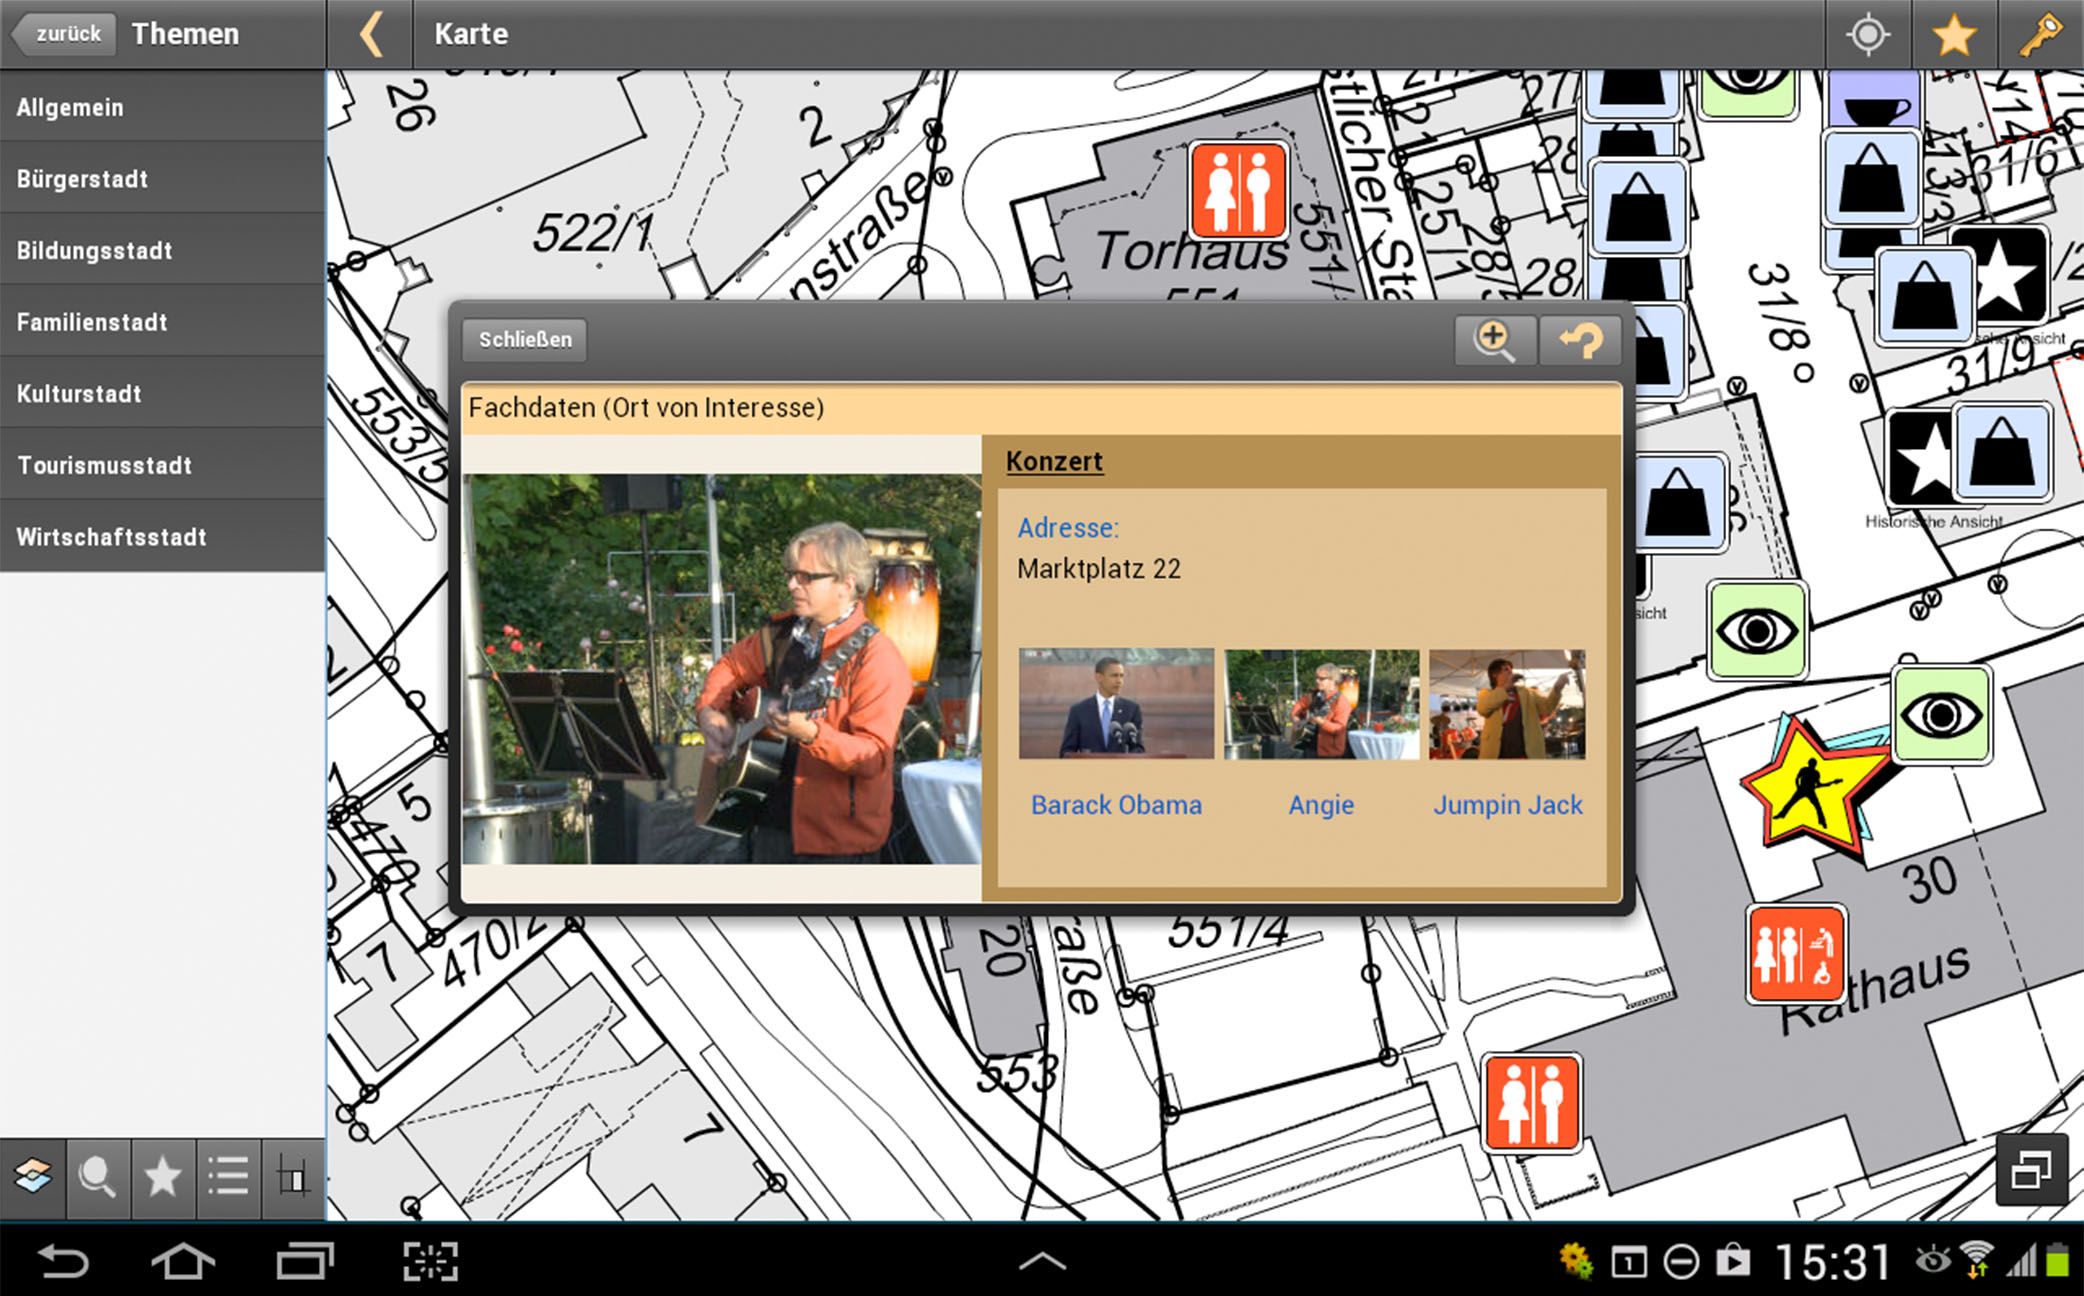Image resolution: width=2084 pixels, height=1296 pixels.
Task: Collapse the sidebar with orange chevron
Action: click(370, 35)
